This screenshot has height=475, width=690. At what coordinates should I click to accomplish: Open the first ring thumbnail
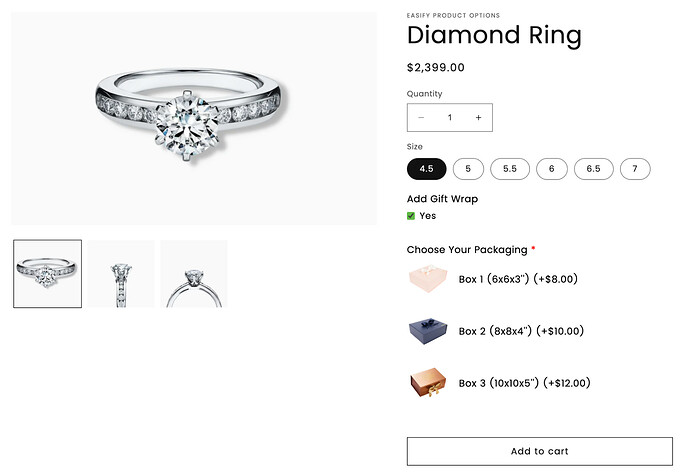[x=48, y=274]
